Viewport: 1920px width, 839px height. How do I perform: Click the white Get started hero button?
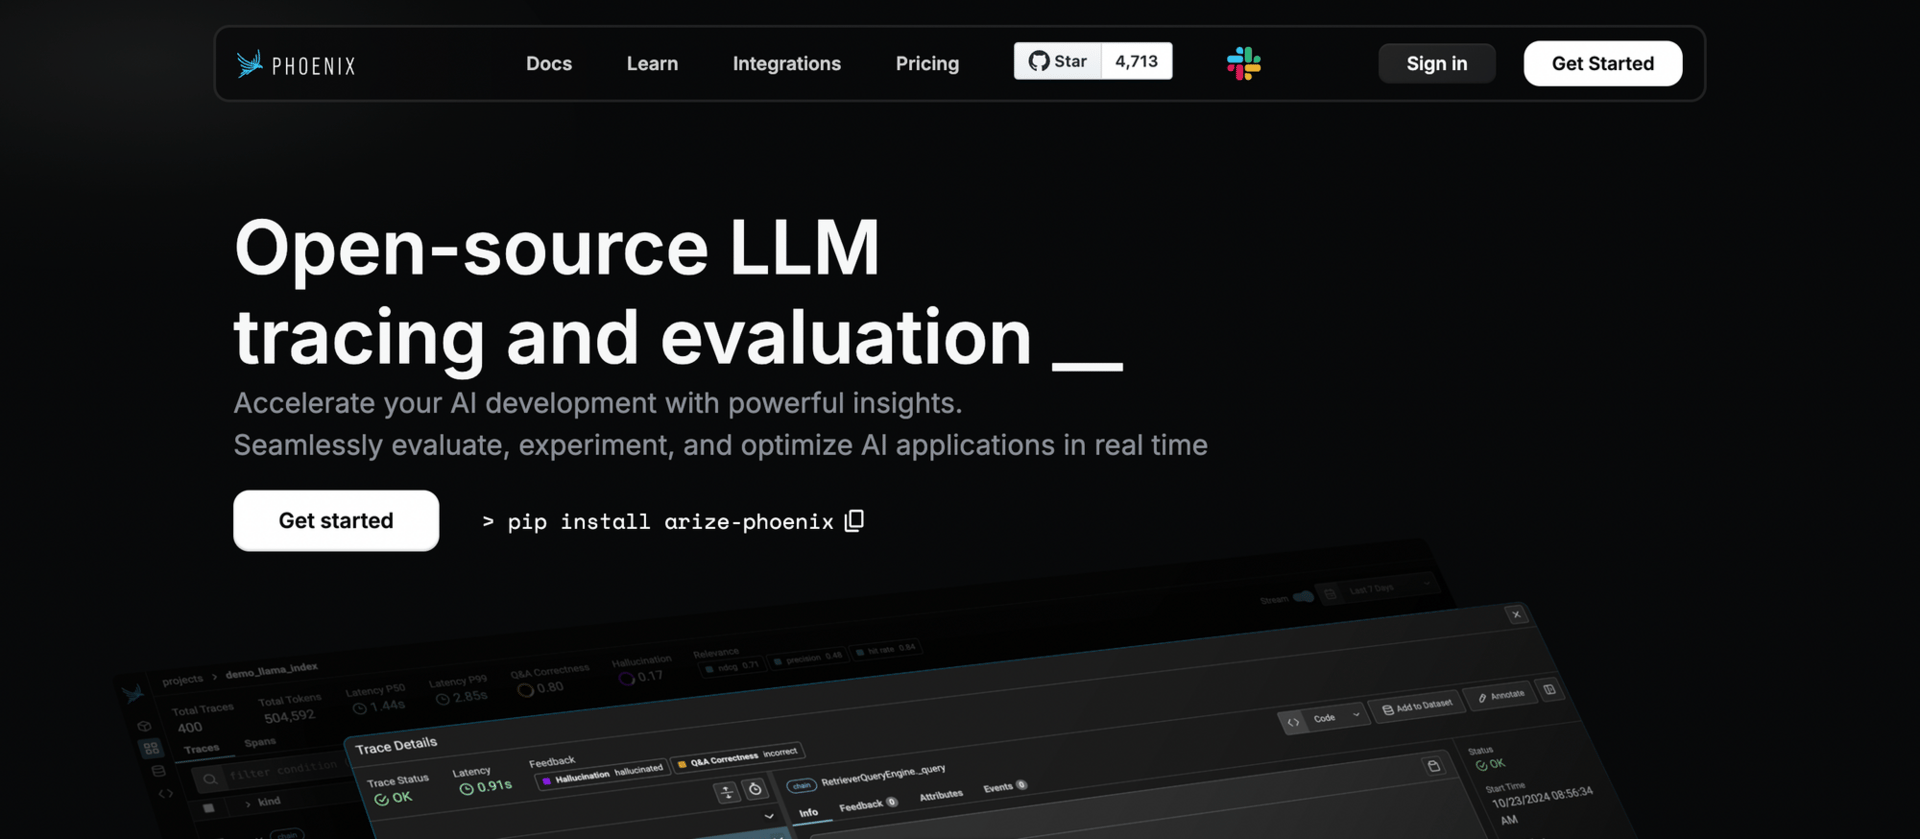(x=336, y=520)
